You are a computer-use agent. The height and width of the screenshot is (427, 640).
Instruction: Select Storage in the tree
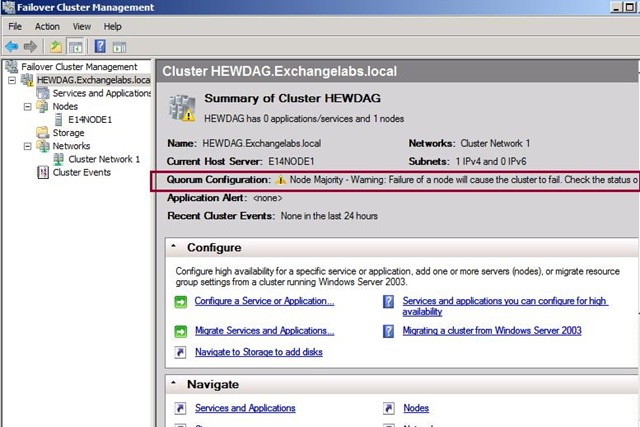68,133
